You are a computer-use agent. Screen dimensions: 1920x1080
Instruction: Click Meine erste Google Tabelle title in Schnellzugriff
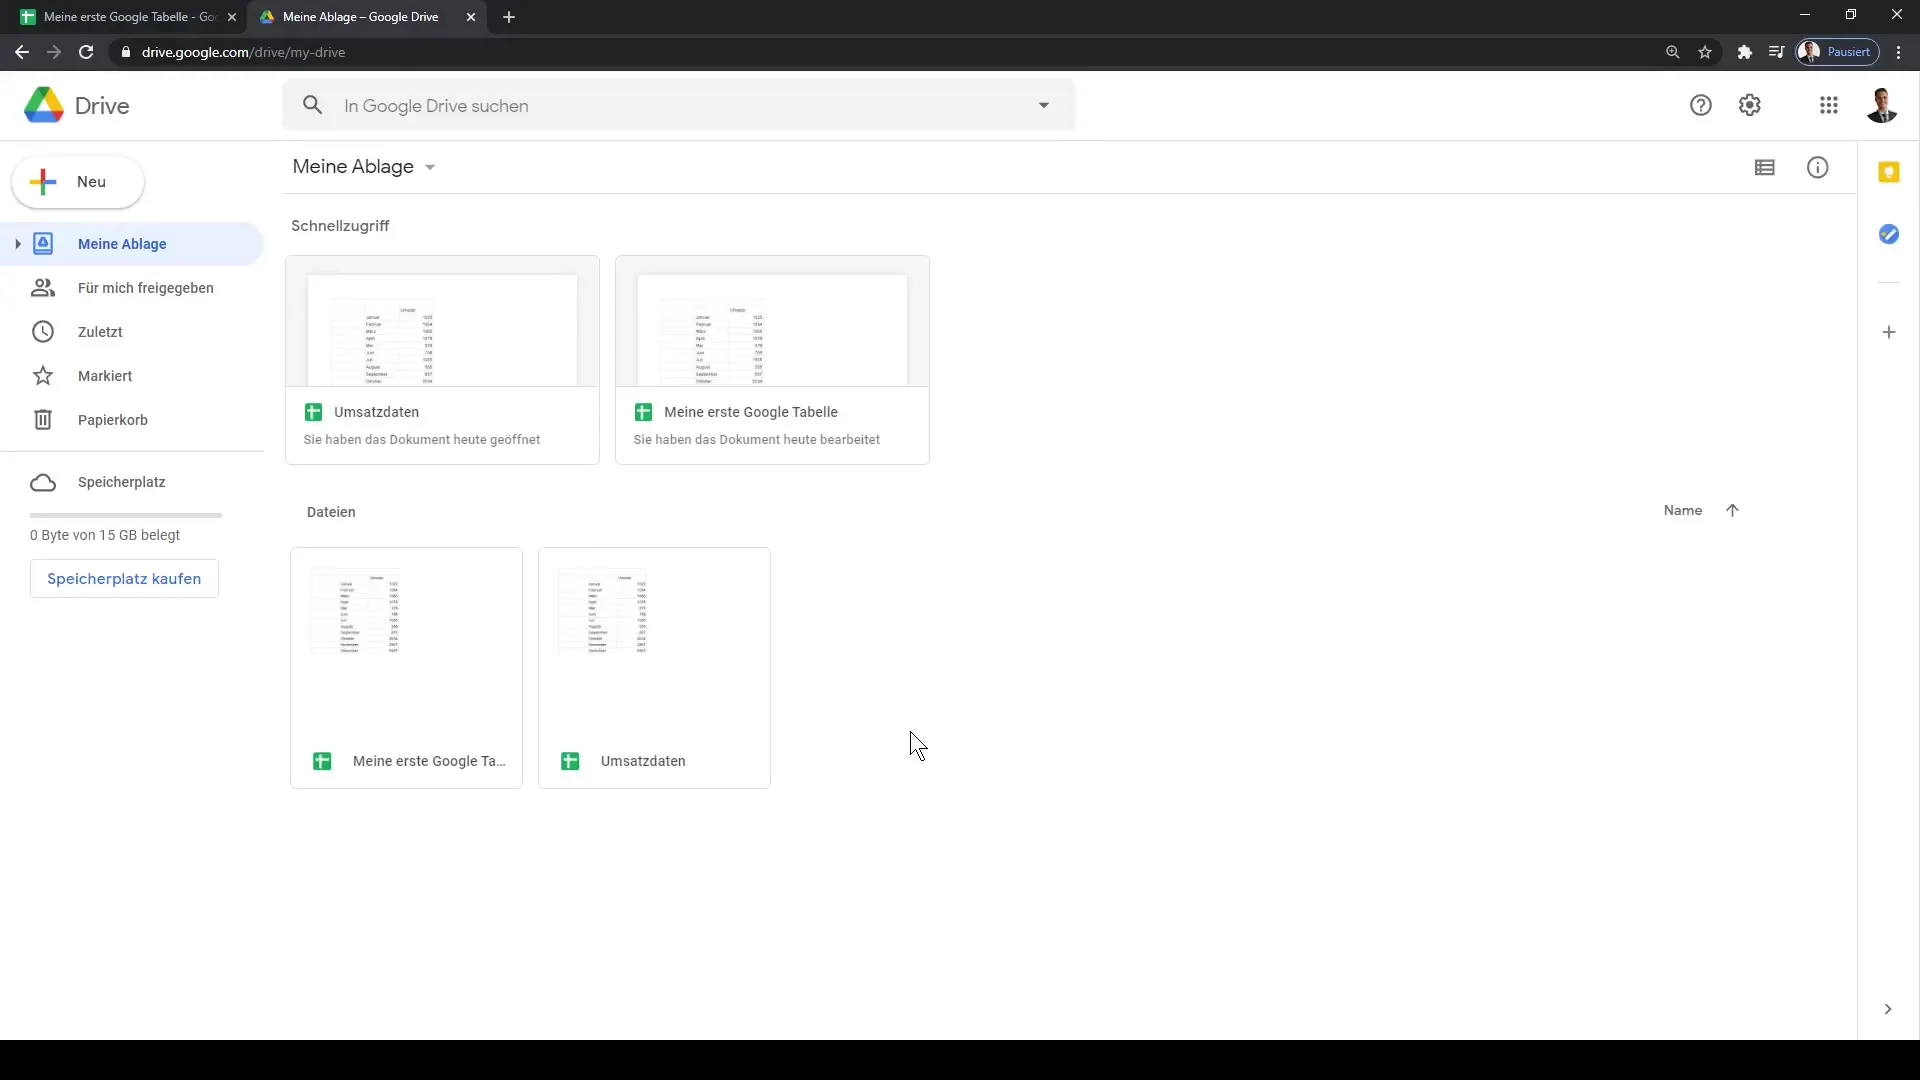[x=750, y=412]
